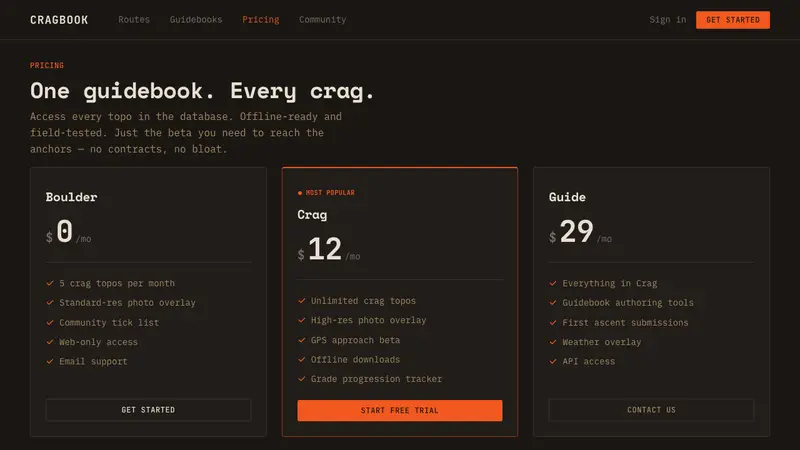Click the text Weather overlay
800x450 pixels.
(602, 342)
